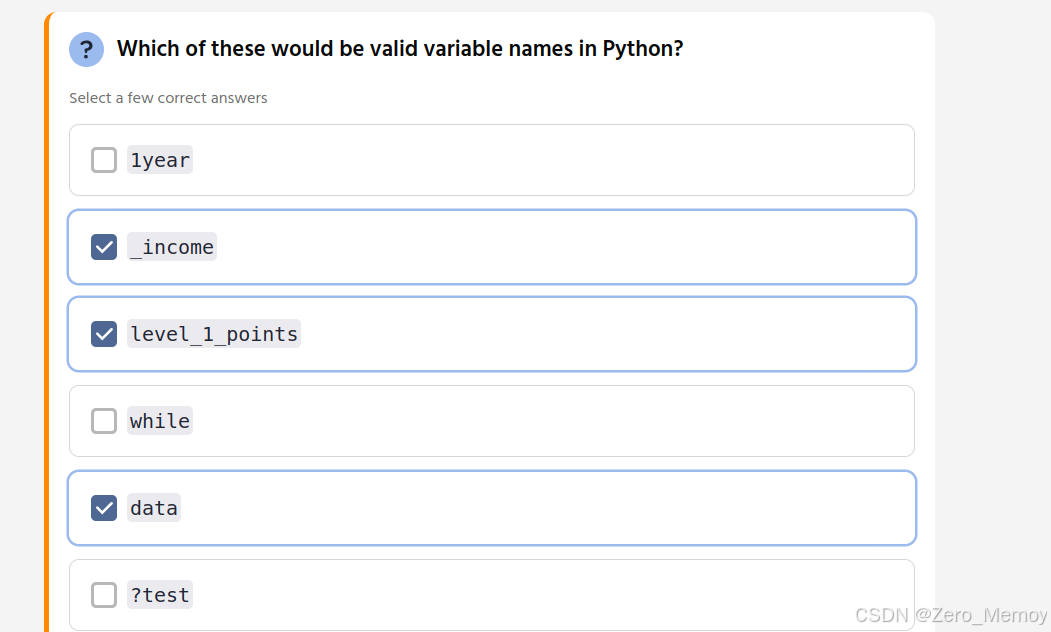Click the gray background outside the quiz card
1051x632 pixels.
tap(990, 300)
